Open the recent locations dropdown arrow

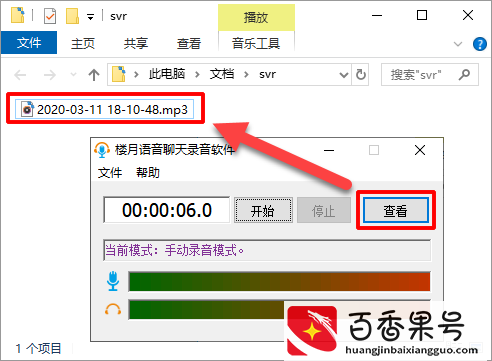click(x=73, y=75)
